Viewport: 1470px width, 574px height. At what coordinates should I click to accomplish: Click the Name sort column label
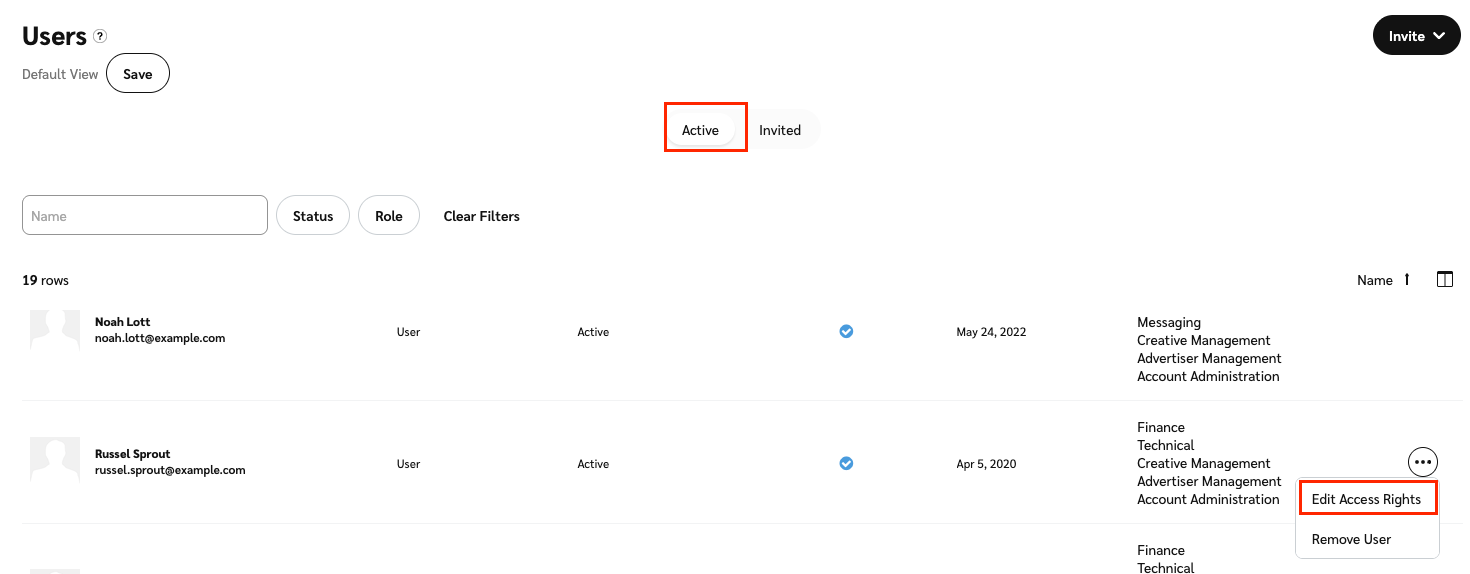(1374, 280)
